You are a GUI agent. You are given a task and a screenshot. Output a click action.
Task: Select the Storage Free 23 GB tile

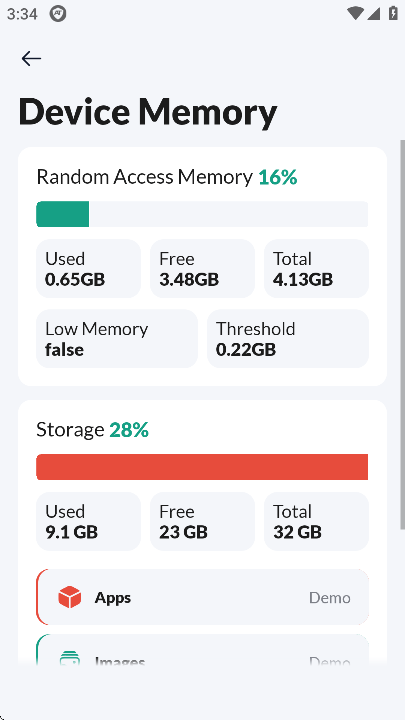[202, 521]
